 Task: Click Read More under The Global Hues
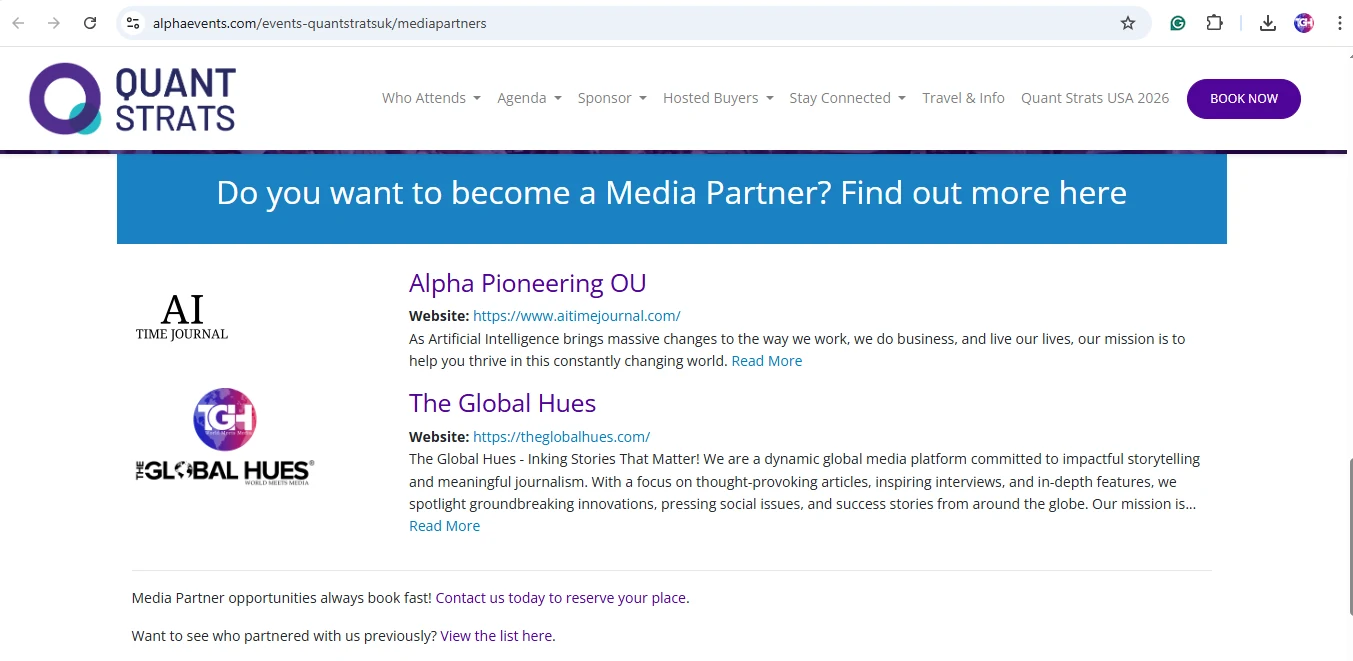pyautogui.click(x=444, y=525)
